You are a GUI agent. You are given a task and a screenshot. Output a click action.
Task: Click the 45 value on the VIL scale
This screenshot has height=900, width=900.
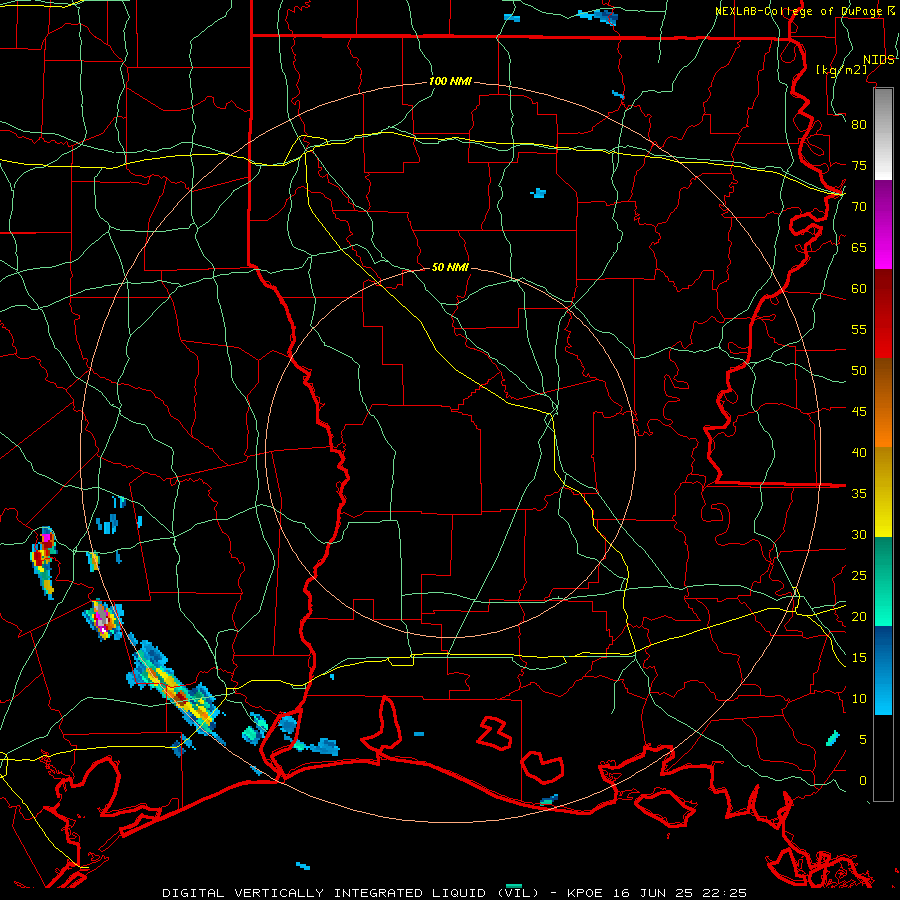[859, 412]
